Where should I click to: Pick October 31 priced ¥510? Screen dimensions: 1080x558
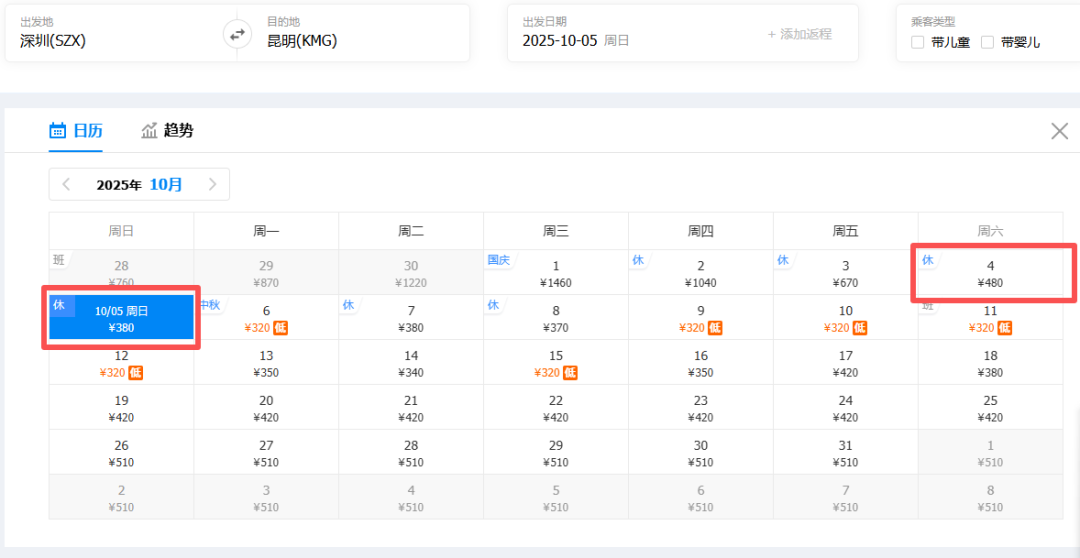[x=845, y=454]
